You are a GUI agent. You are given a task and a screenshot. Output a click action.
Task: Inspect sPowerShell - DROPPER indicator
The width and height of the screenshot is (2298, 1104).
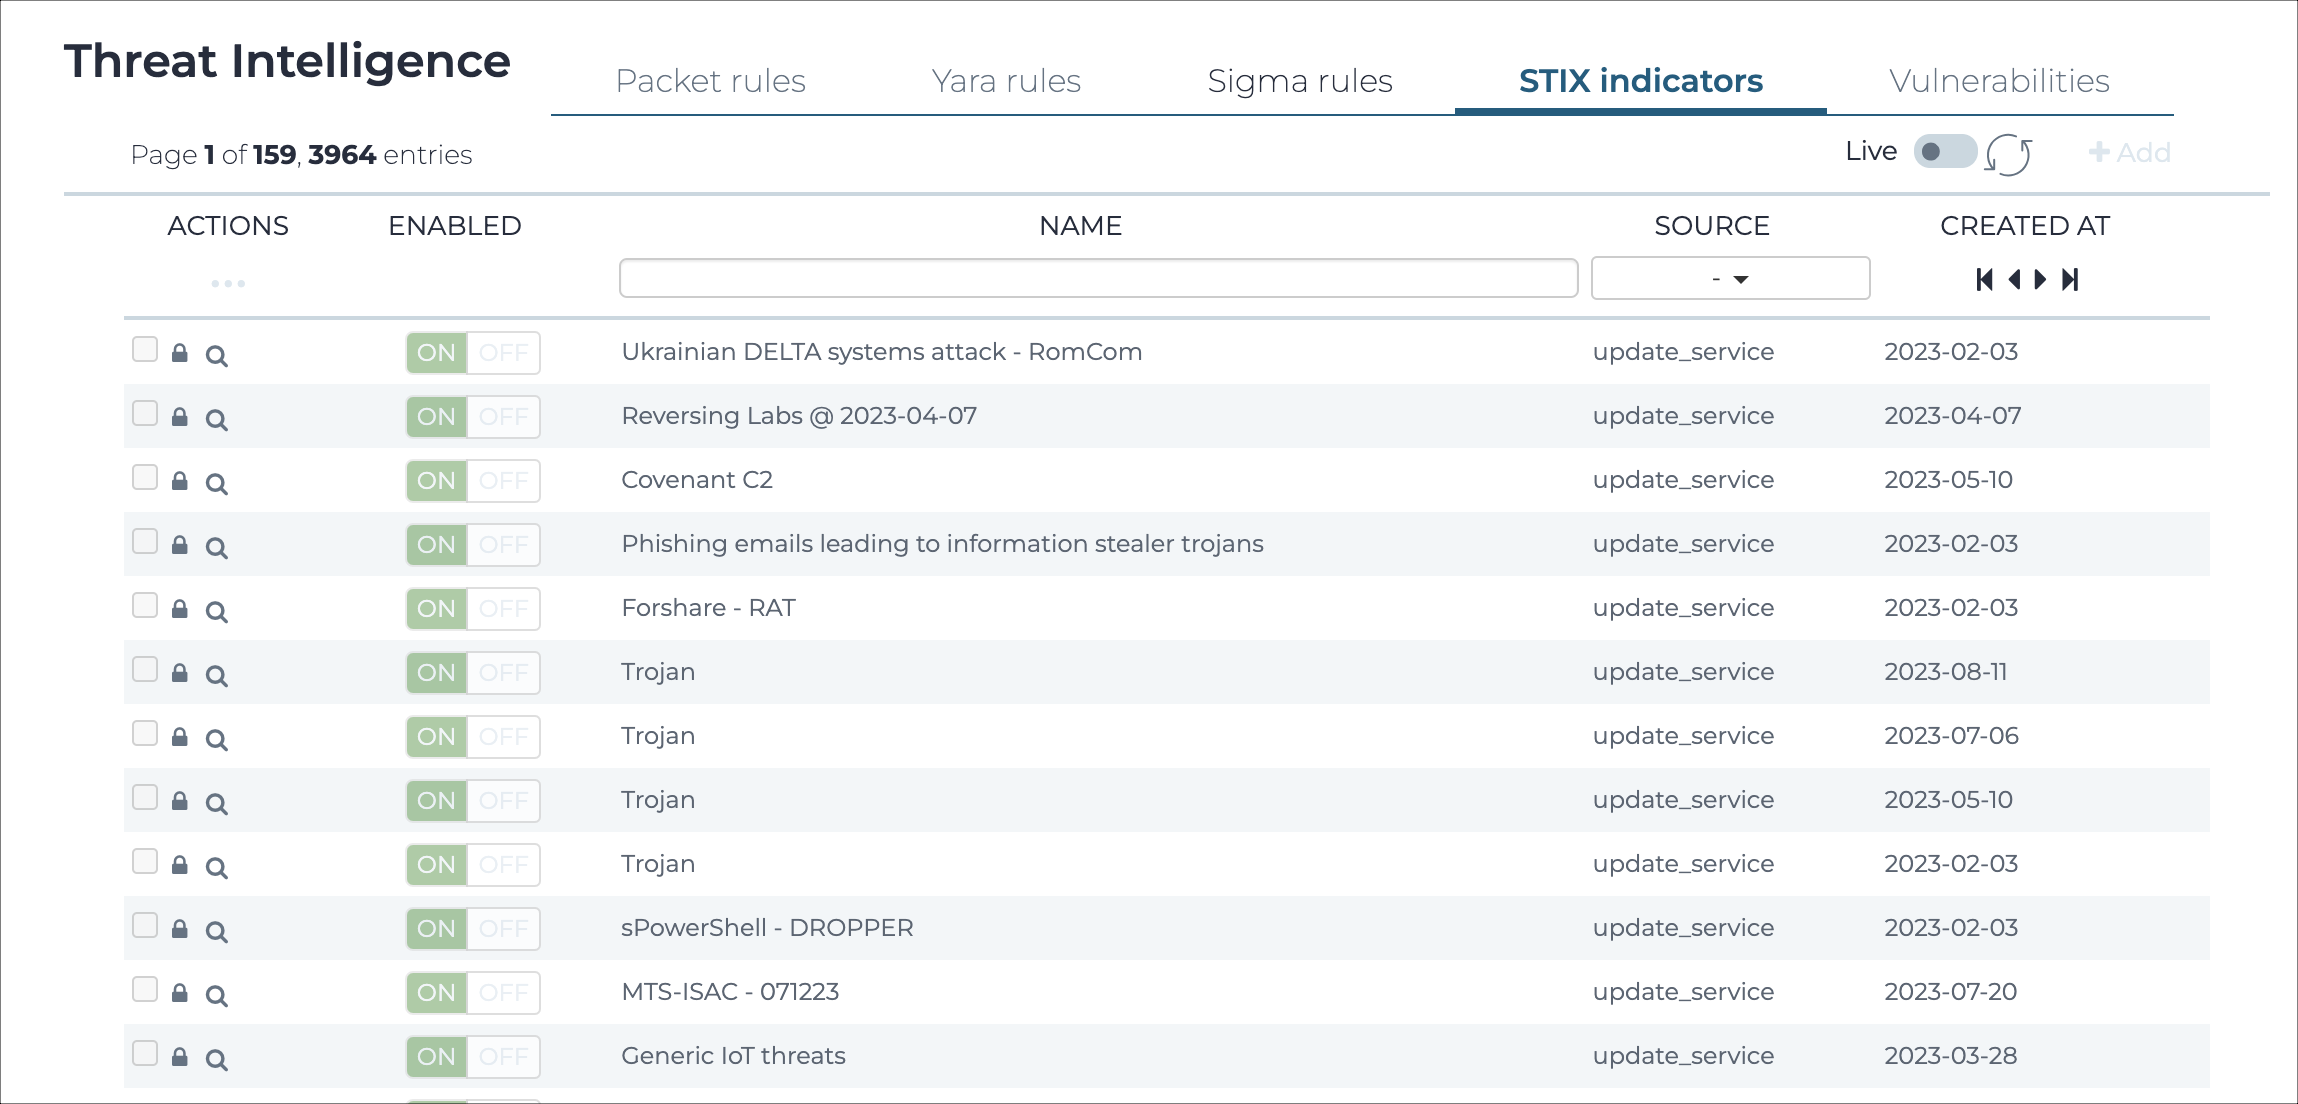[216, 932]
